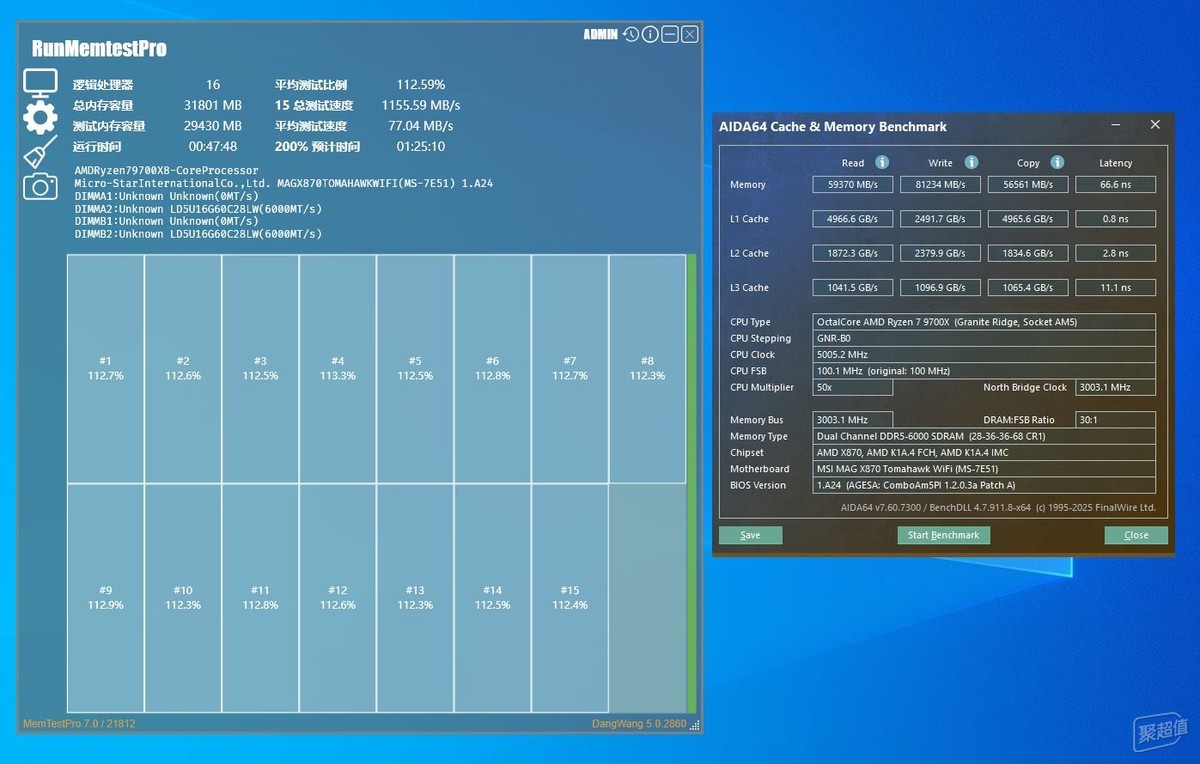Minimize the AIDA64 benchmark window
This screenshot has width=1200, height=764.
1116,125
